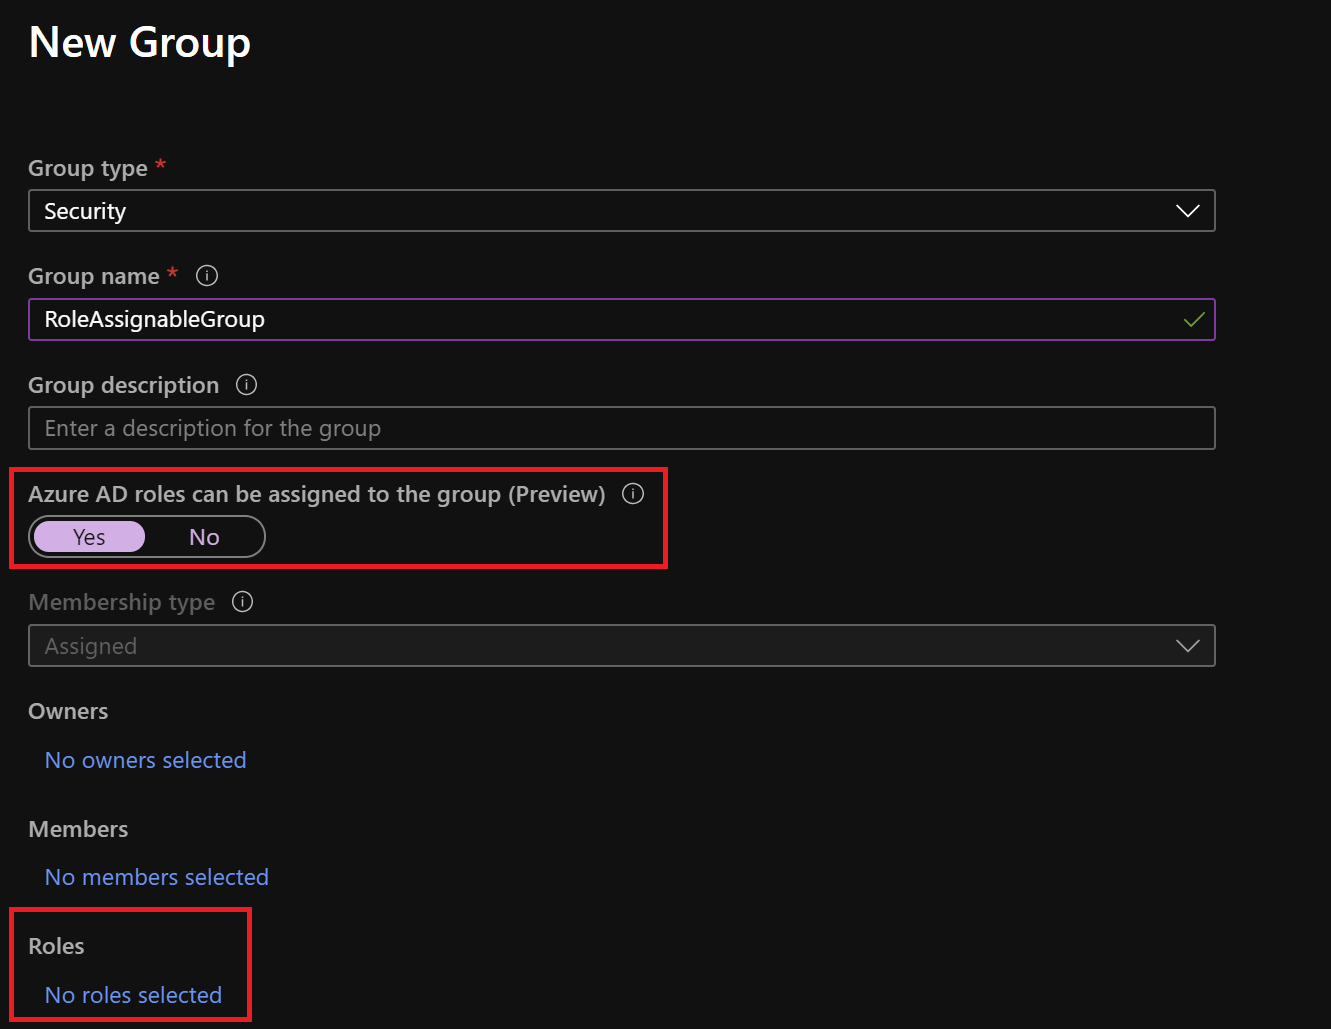The image size is (1331, 1029).
Task: Click the info icon beside Membership type
Action: tap(242, 601)
